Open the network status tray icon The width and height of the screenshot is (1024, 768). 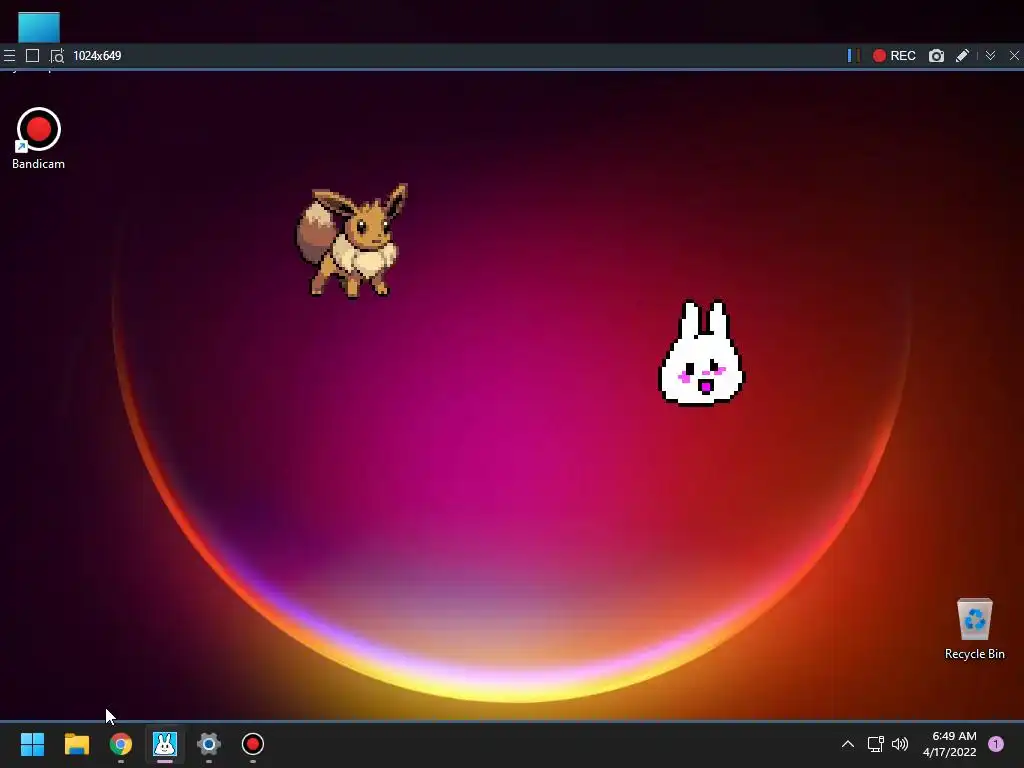[x=875, y=744]
